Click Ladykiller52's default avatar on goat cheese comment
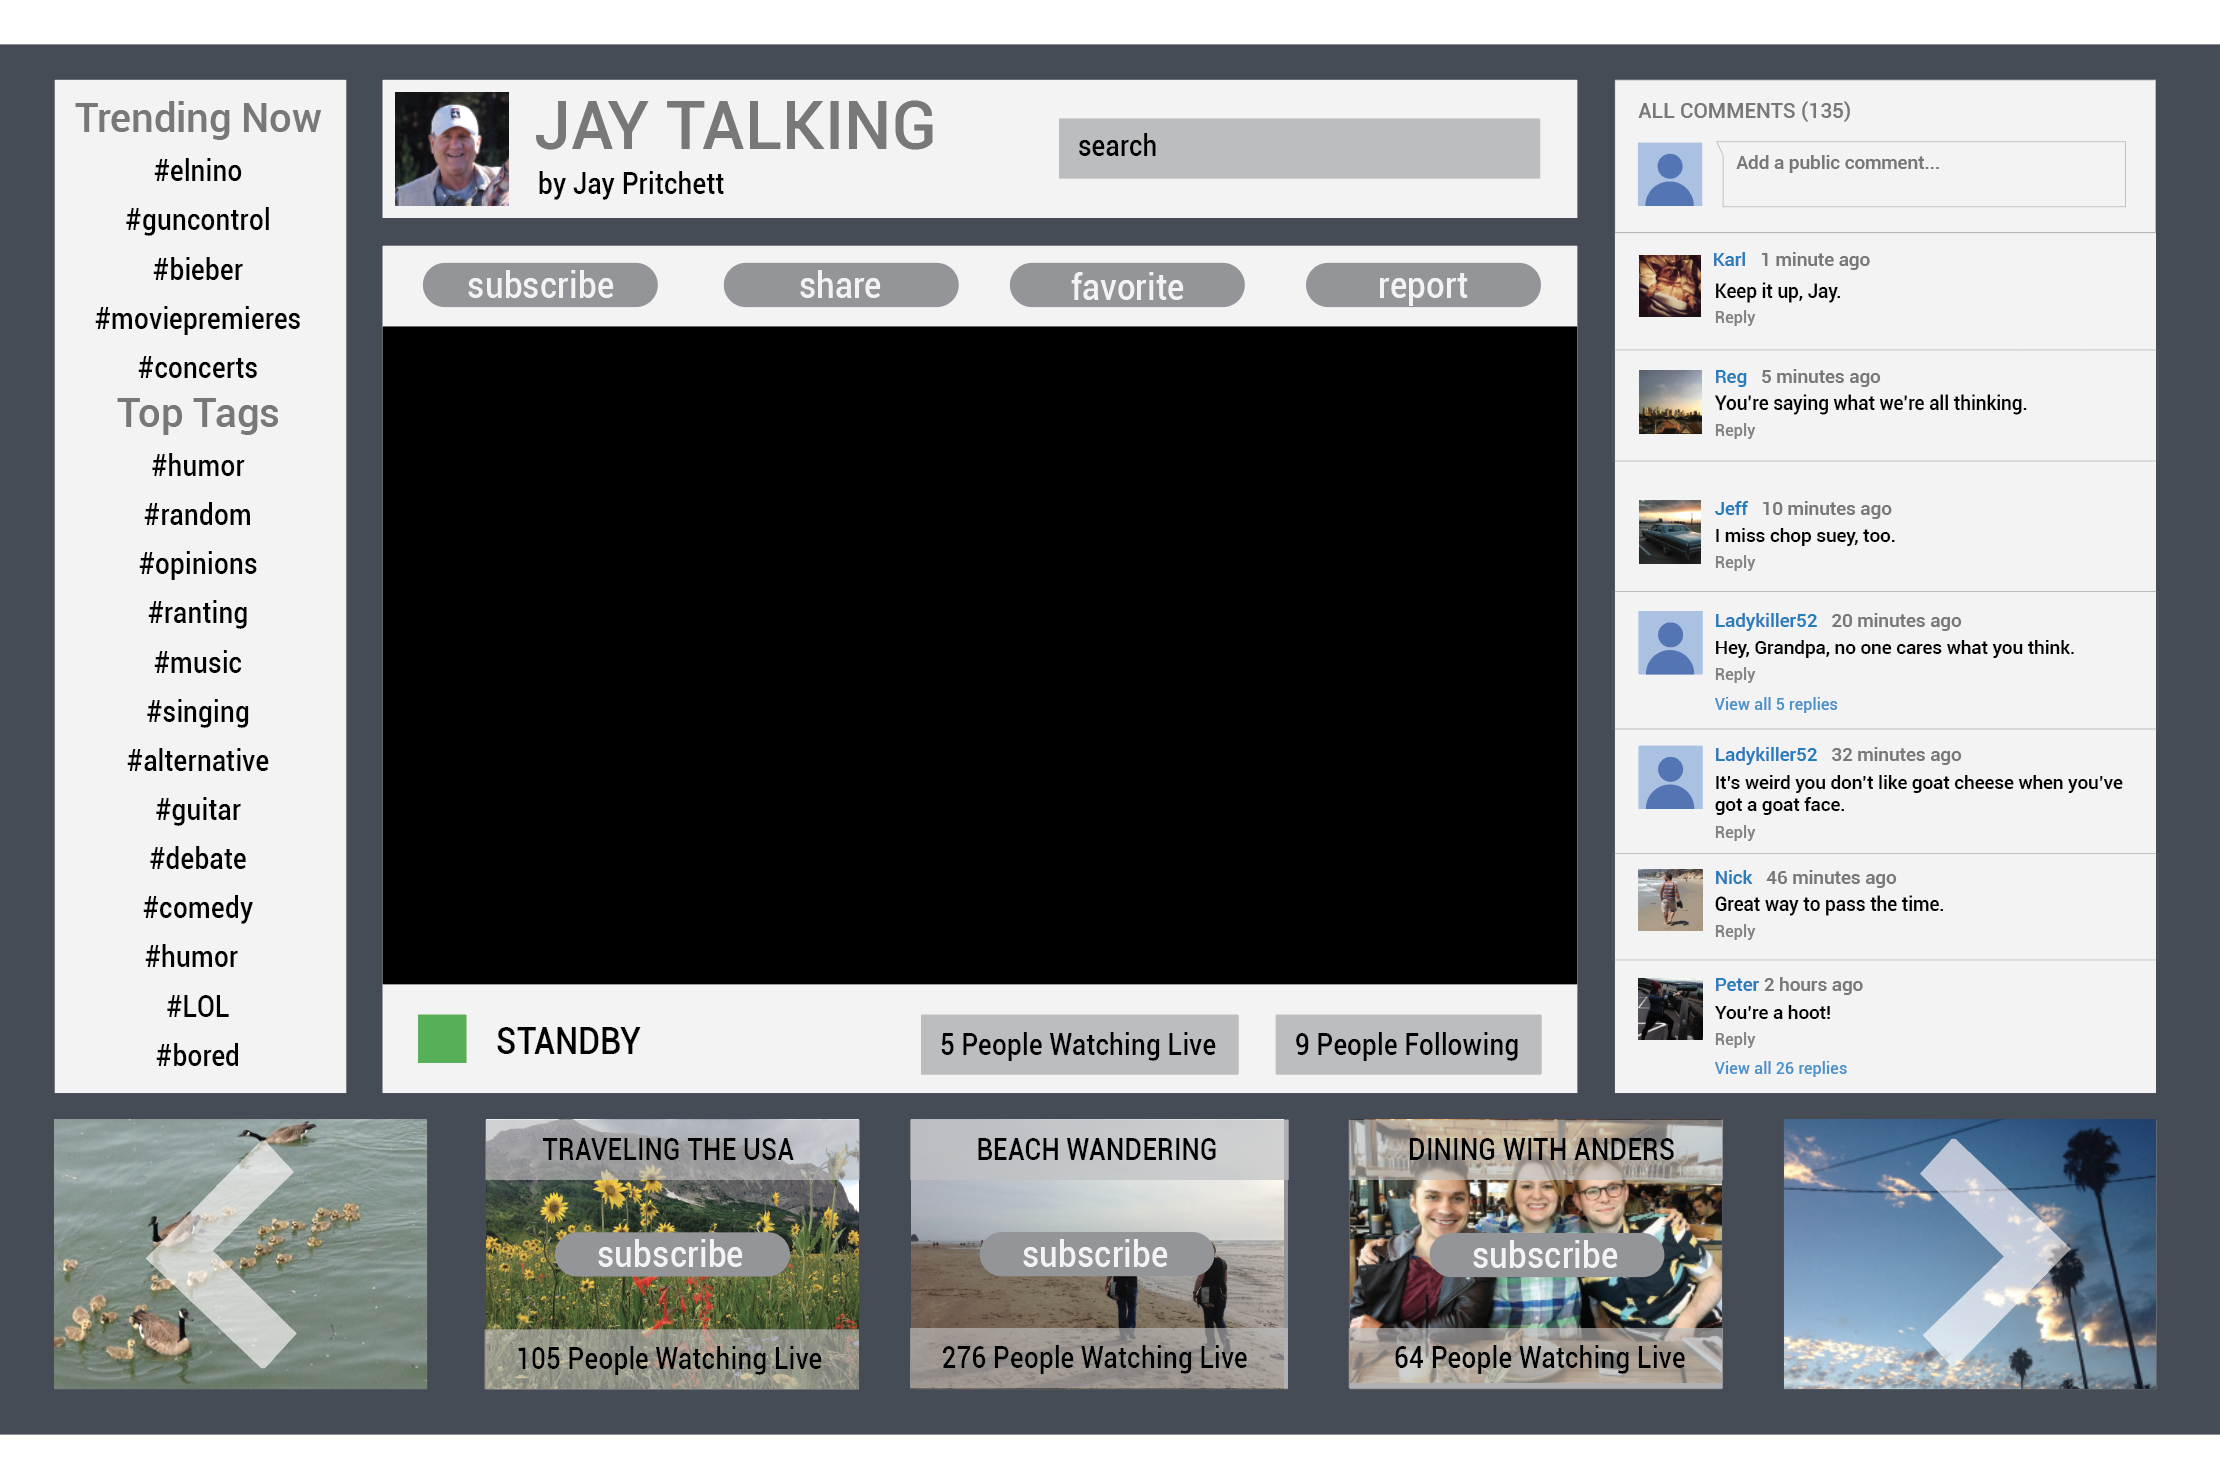 [x=1669, y=777]
